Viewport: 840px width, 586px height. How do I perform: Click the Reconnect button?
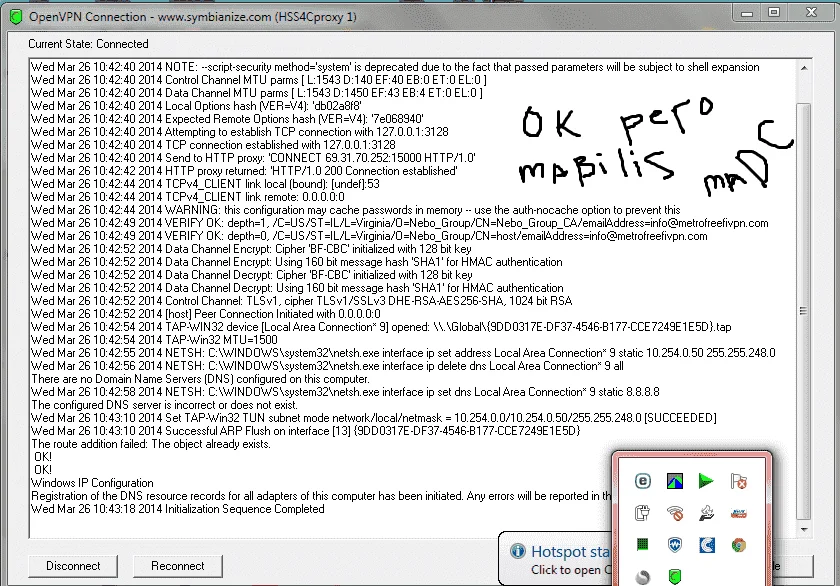pos(177,566)
